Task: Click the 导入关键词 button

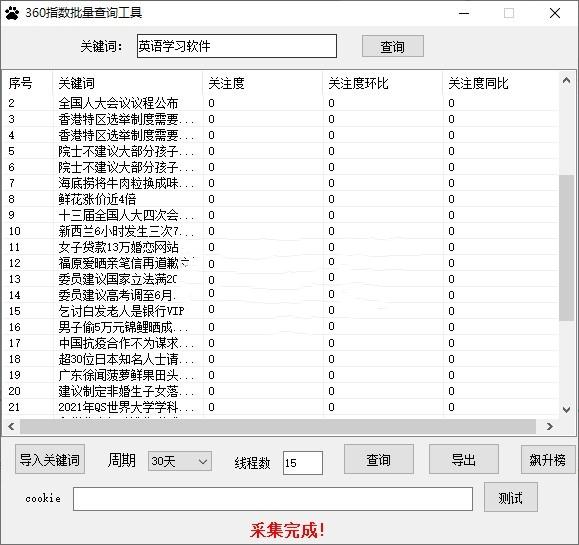Action: tap(50, 460)
